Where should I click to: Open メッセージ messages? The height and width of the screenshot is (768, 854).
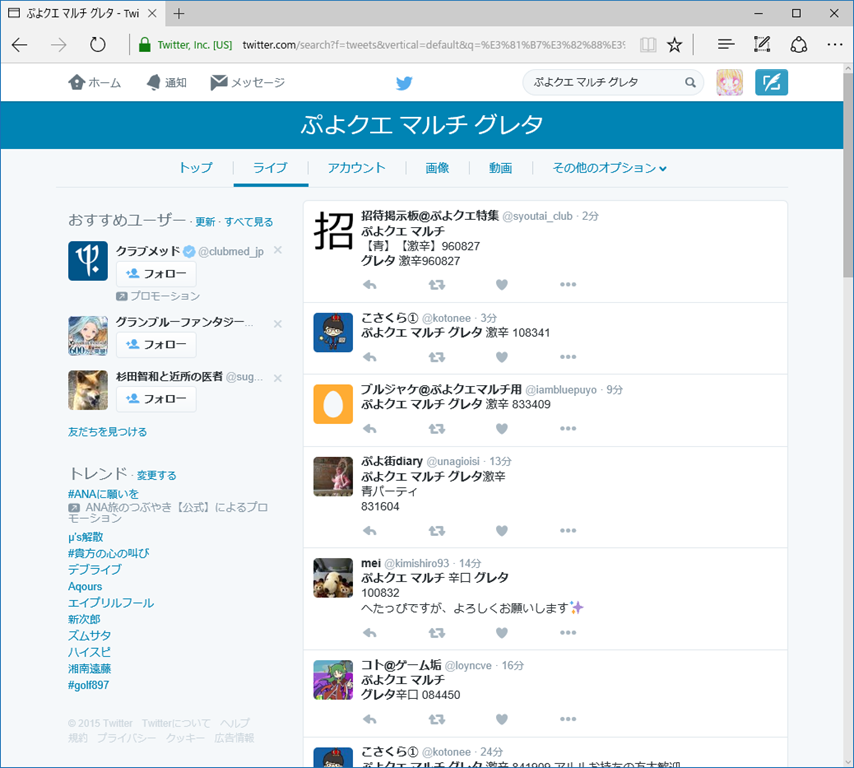pyautogui.click(x=248, y=82)
